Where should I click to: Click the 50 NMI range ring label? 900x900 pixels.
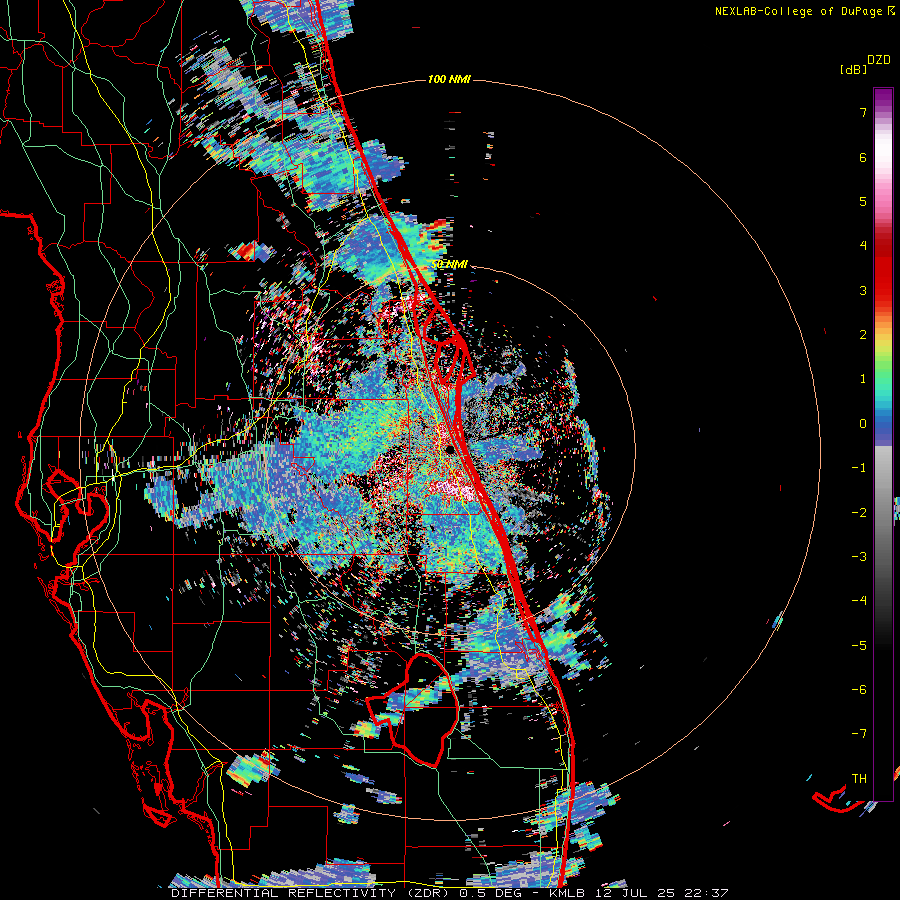click(x=450, y=265)
